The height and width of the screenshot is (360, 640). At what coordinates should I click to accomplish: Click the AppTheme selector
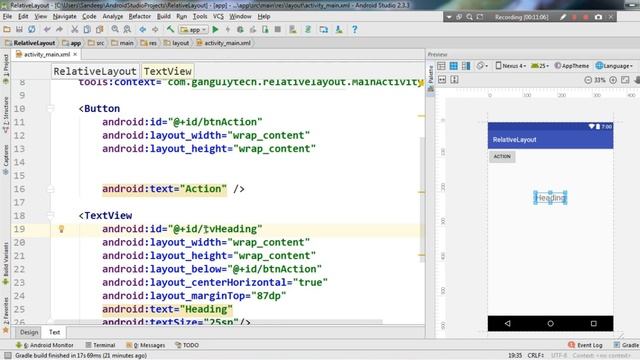571,66
